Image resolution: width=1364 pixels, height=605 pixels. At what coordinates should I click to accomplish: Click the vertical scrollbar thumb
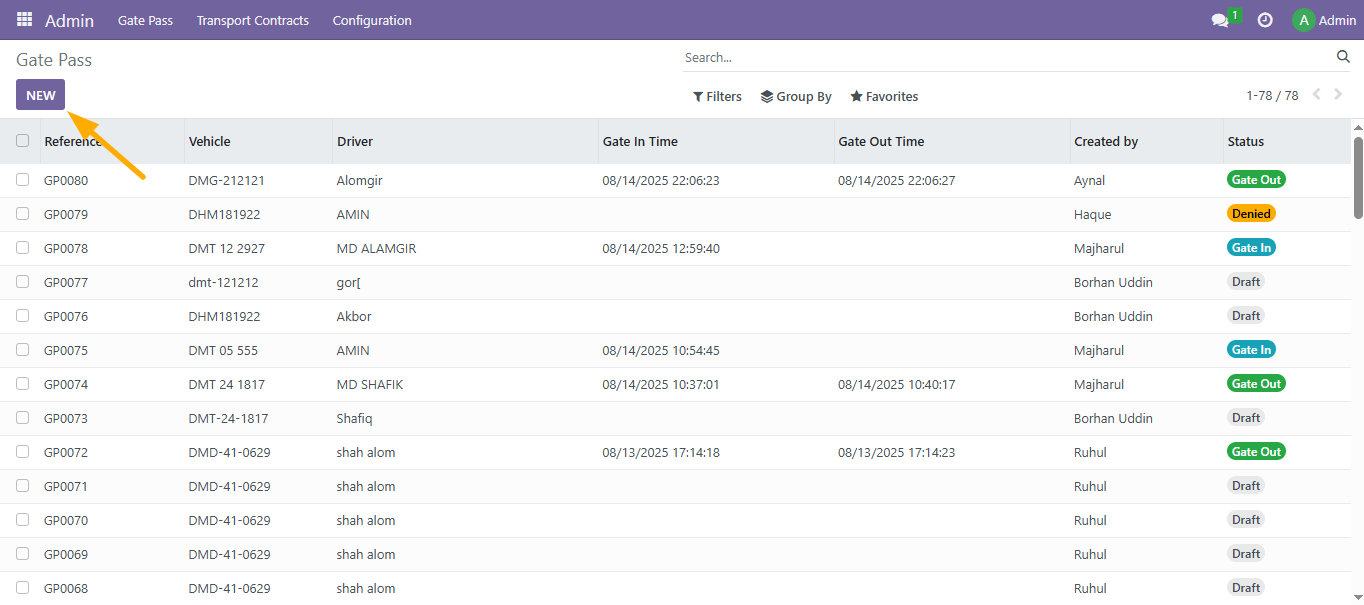[1358, 177]
